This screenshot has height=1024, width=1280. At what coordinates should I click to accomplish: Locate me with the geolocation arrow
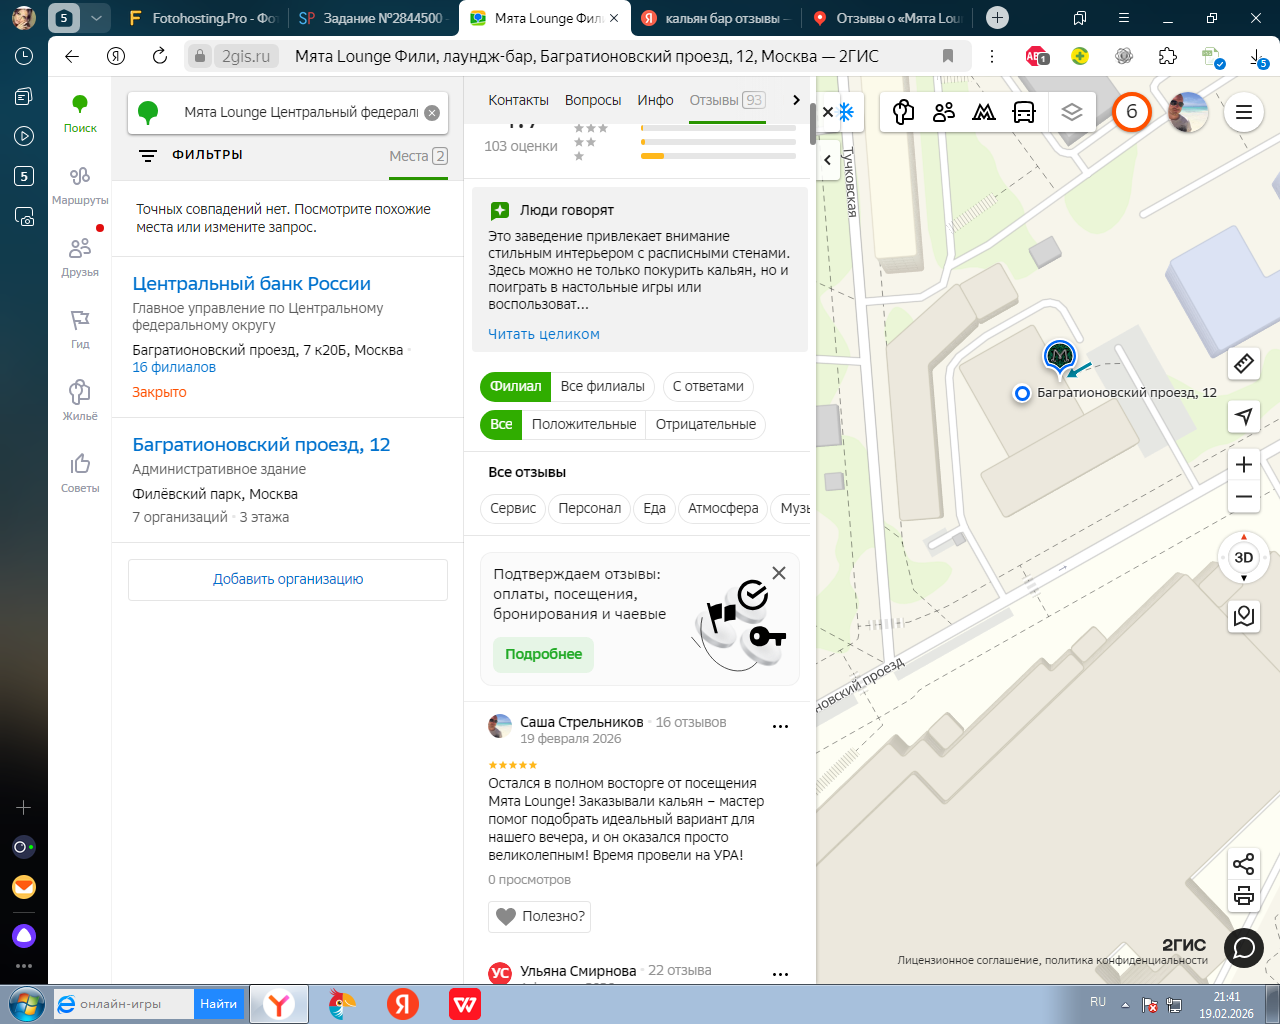coord(1244,416)
